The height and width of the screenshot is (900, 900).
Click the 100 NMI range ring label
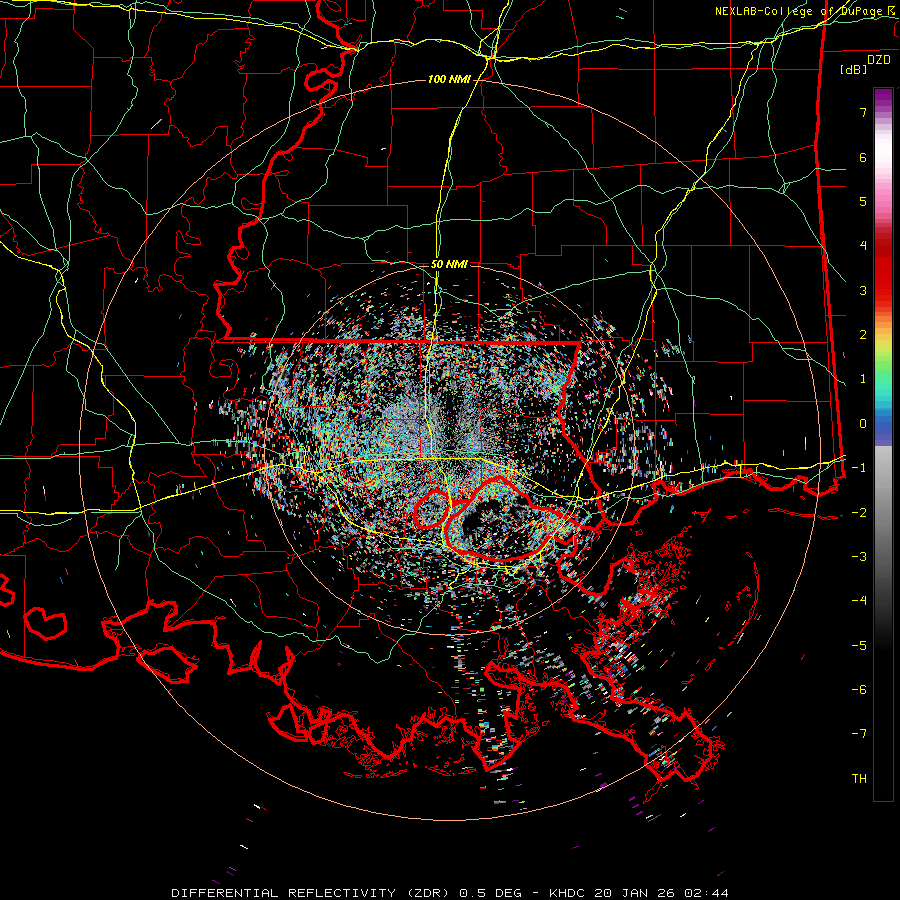tap(449, 79)
